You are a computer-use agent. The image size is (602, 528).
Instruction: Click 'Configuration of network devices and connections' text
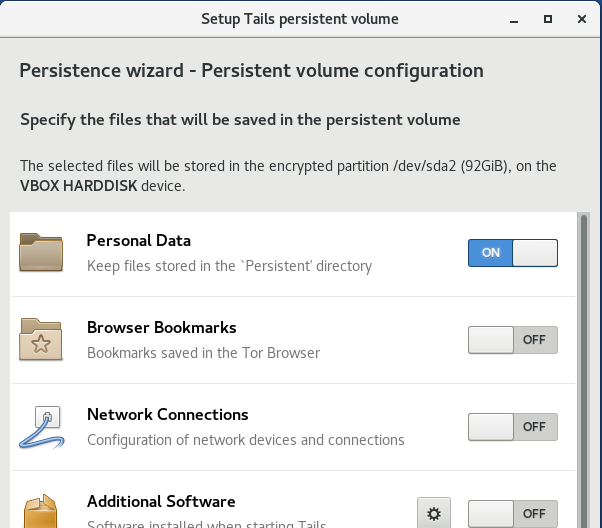coord(245,440)
